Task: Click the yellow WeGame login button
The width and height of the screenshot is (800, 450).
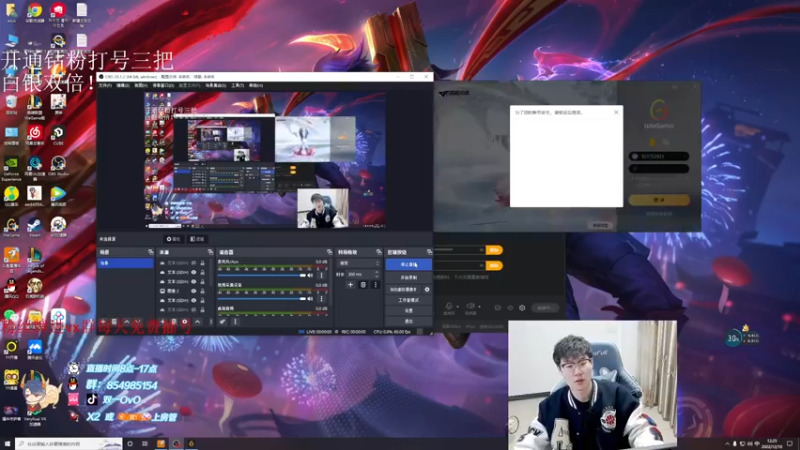Action: coord(659,200)
